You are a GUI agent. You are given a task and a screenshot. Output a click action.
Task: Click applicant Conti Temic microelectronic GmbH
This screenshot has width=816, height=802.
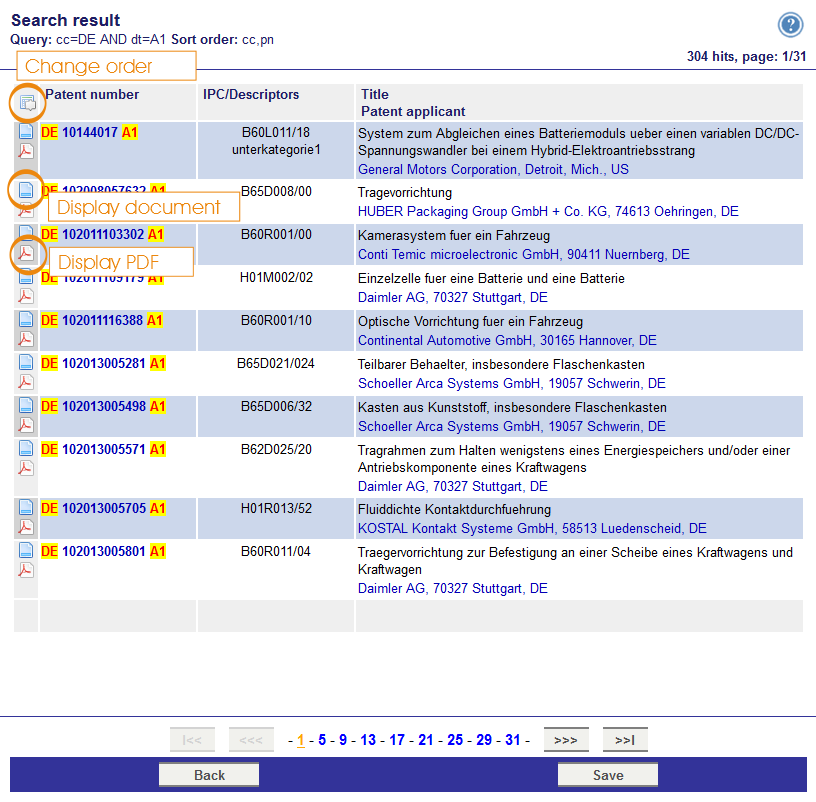click(x=524, y=254)
